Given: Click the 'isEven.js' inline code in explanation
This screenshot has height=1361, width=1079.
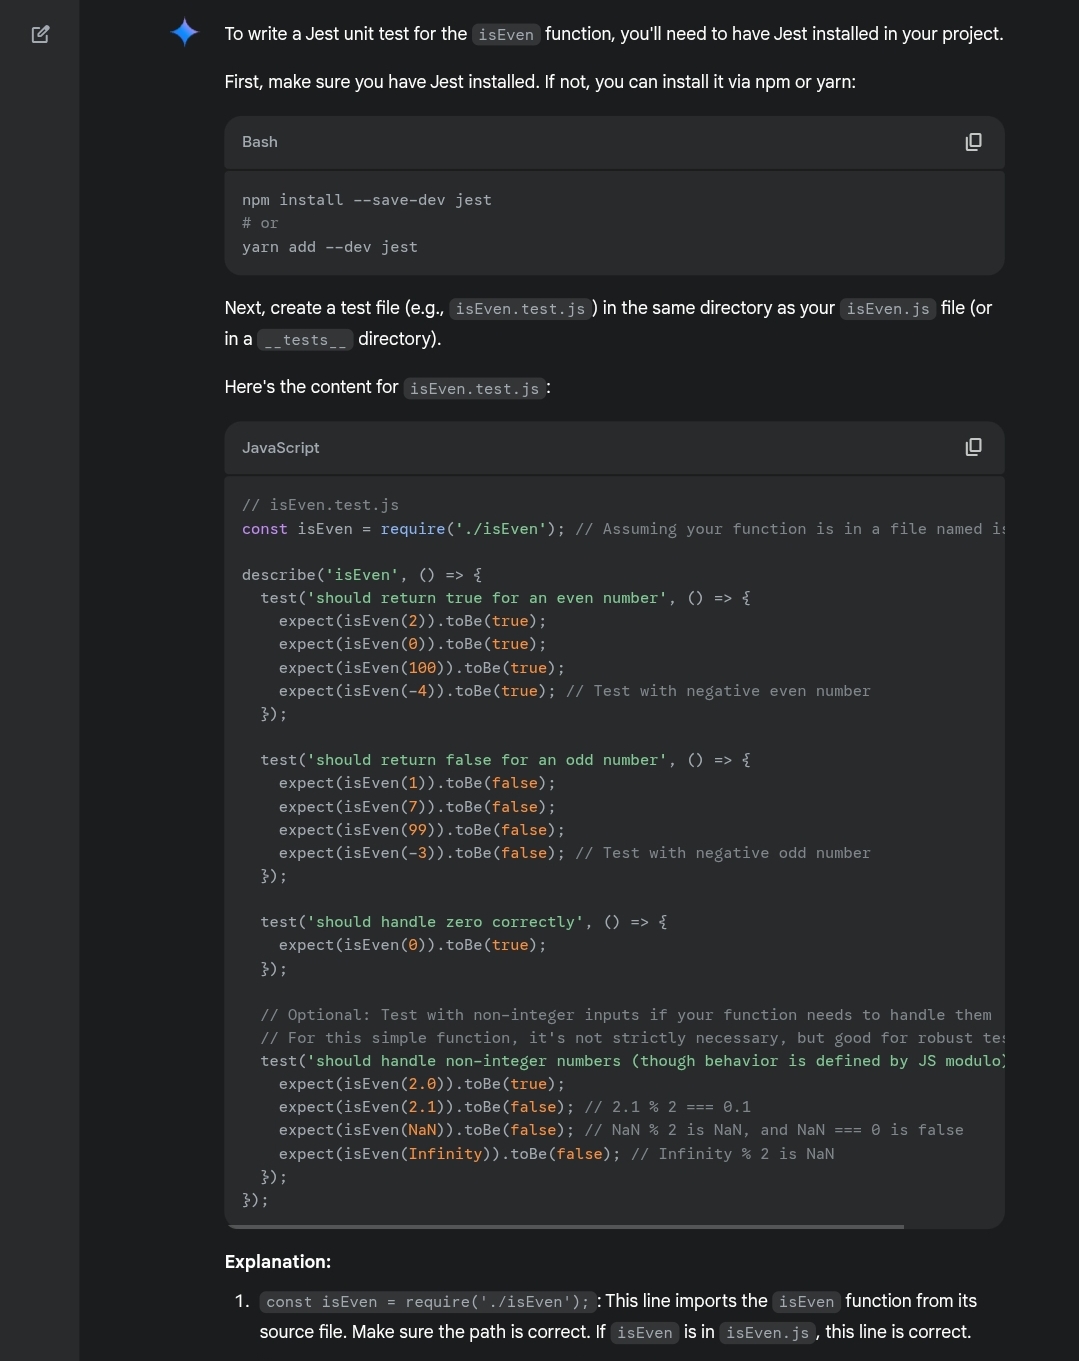Looking at the screenshot, I should [768, 1333].
